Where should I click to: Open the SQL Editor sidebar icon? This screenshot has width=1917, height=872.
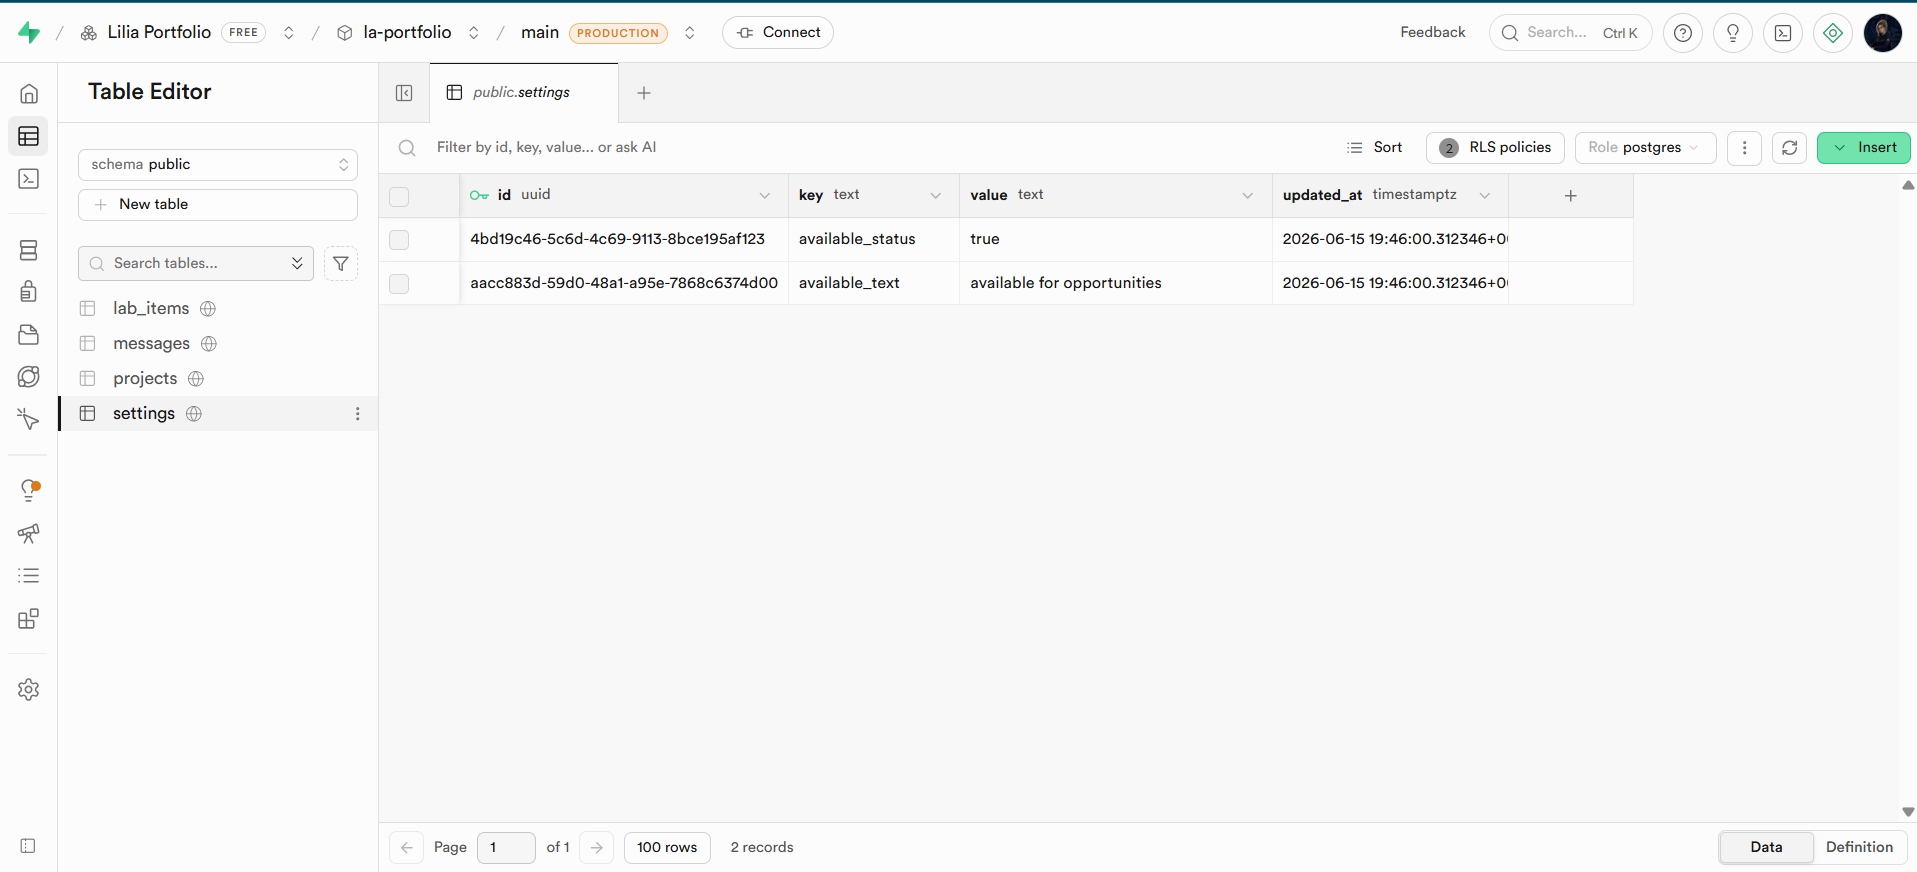29,179
